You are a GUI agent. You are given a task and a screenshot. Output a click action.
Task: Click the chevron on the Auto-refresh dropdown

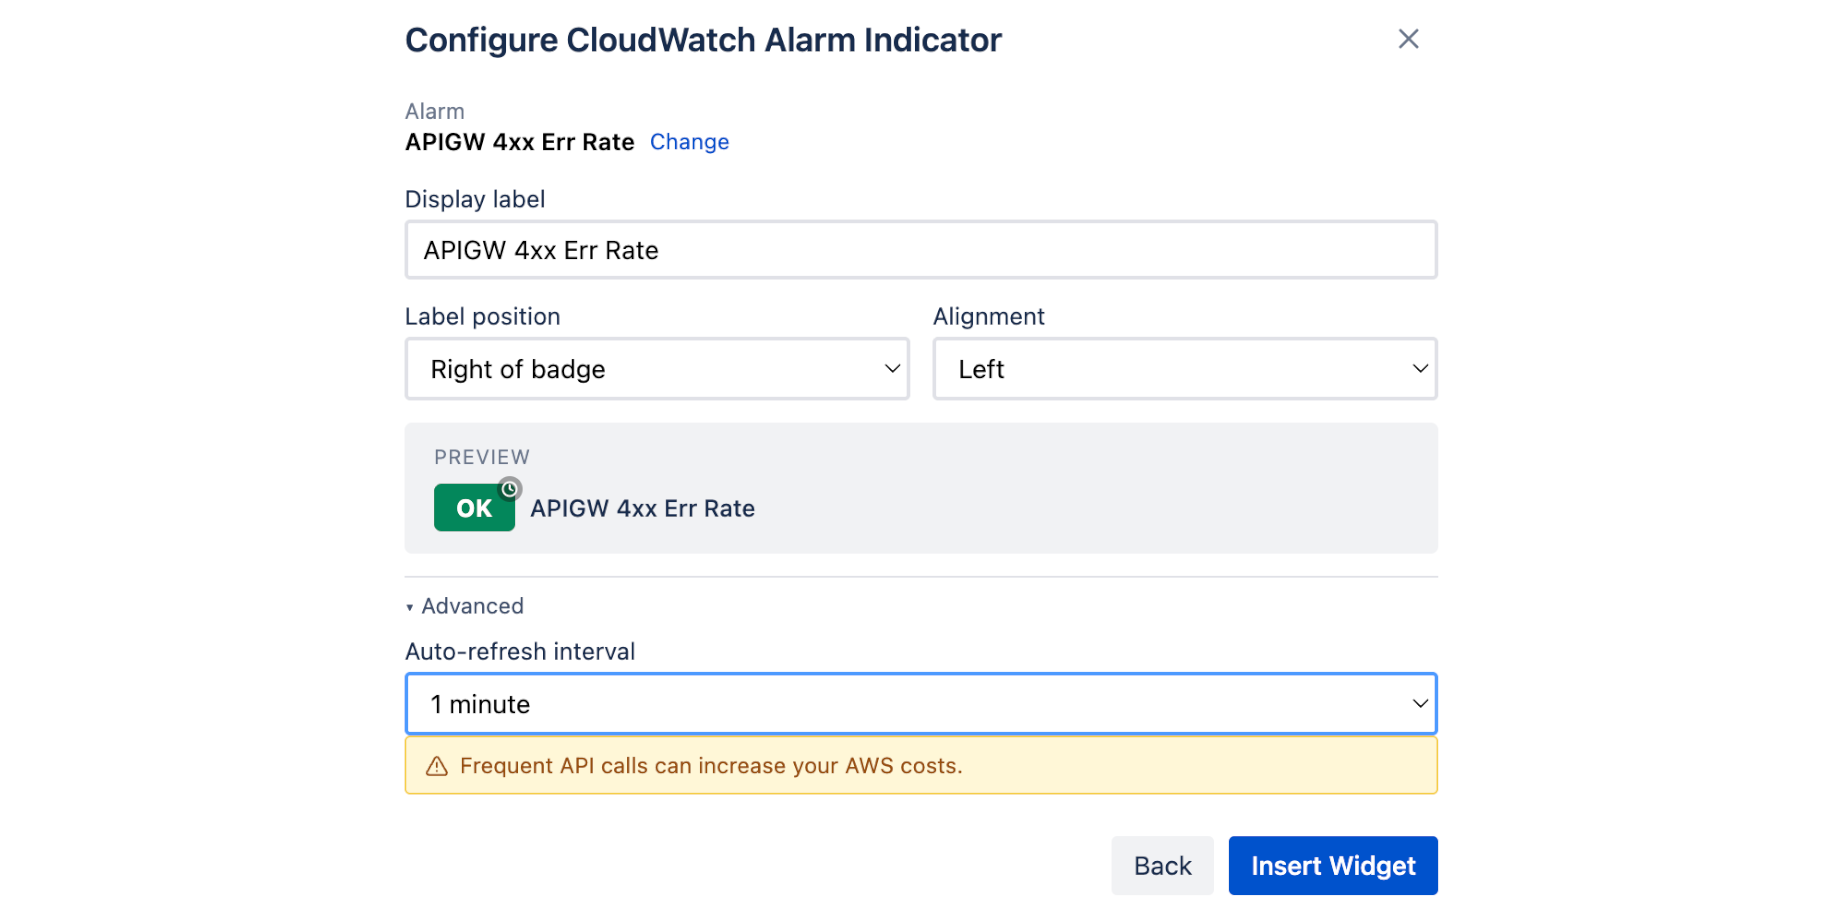pyautogui.click(x=1419, y=703)
